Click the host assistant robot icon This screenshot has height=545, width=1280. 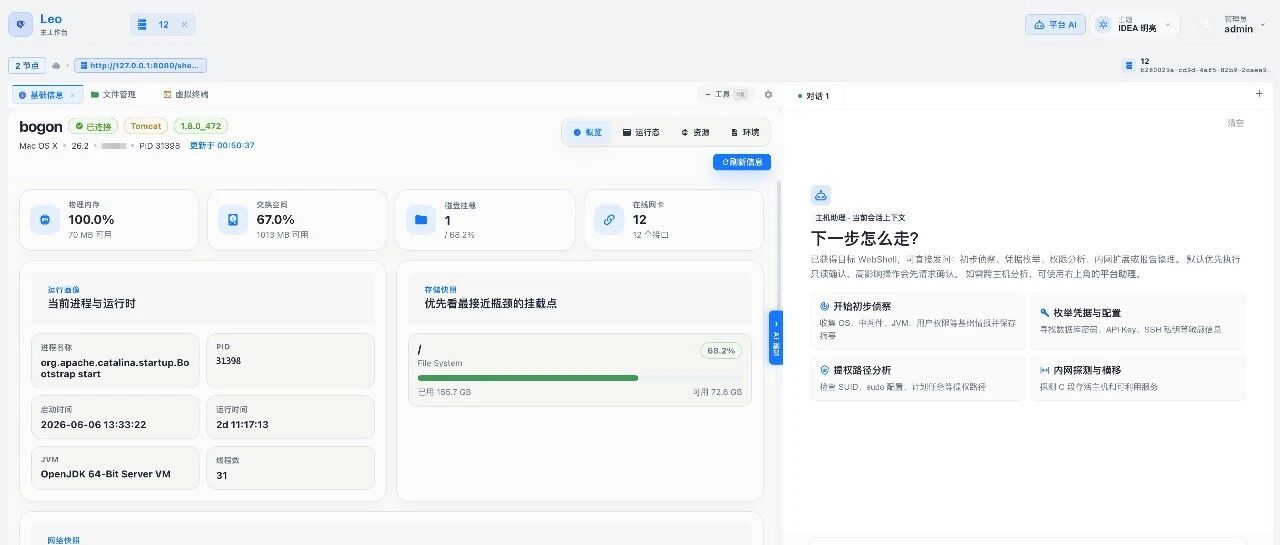[821, 196]
